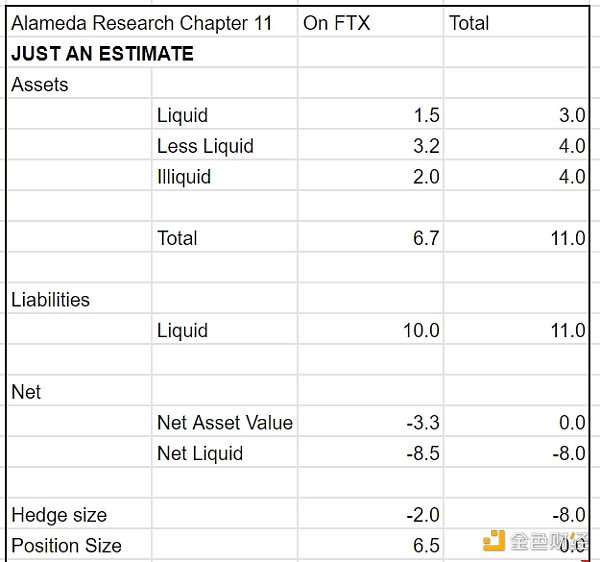Click the 'Position Size' label cell
The image size is (600, 562).
(66, 546)
